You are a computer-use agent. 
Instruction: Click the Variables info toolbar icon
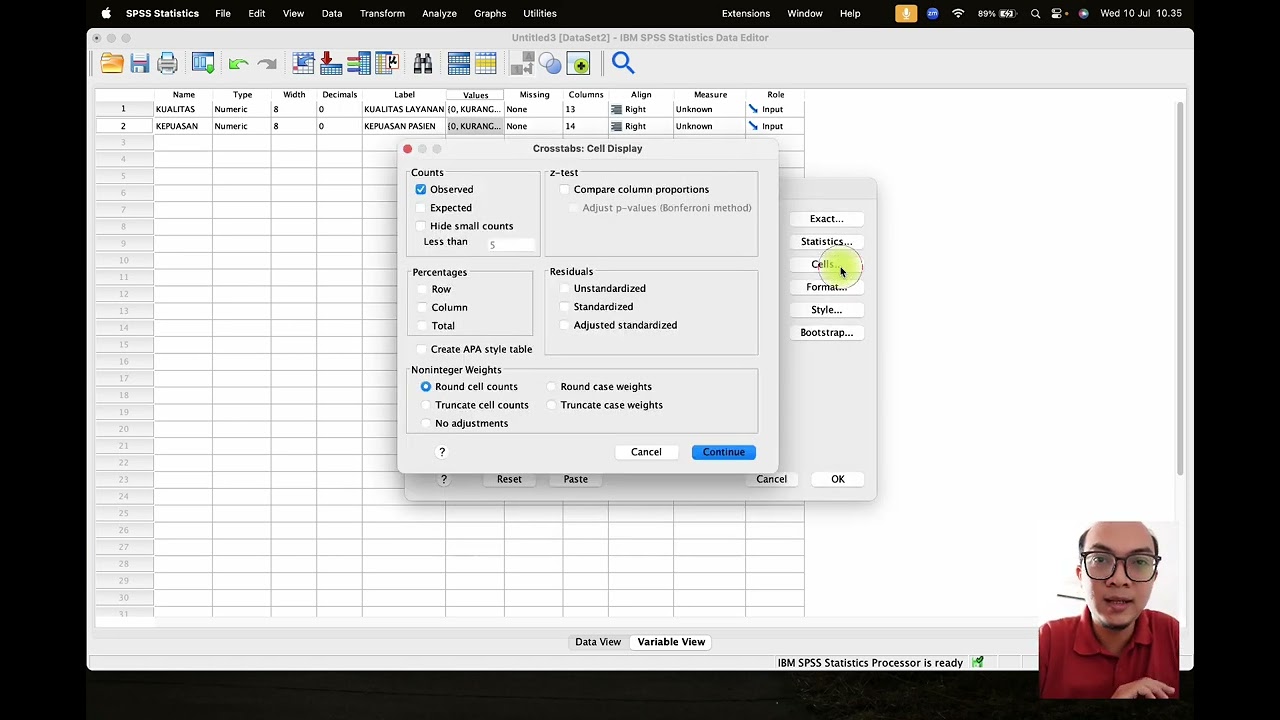click(359, 64)
